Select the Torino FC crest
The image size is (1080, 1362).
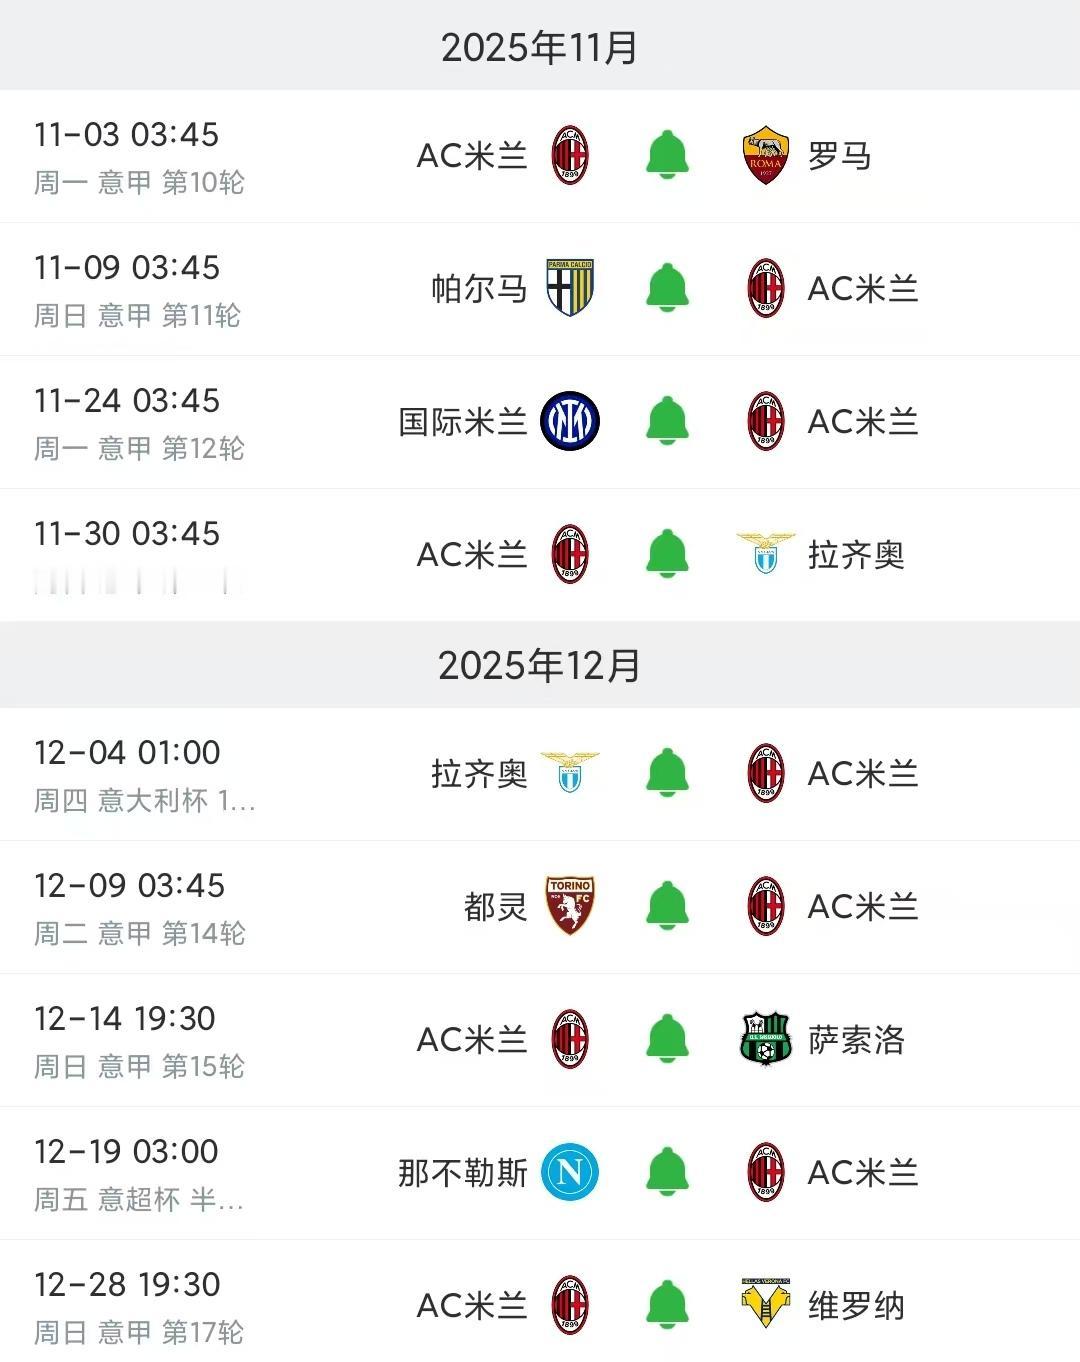point(570,906)
